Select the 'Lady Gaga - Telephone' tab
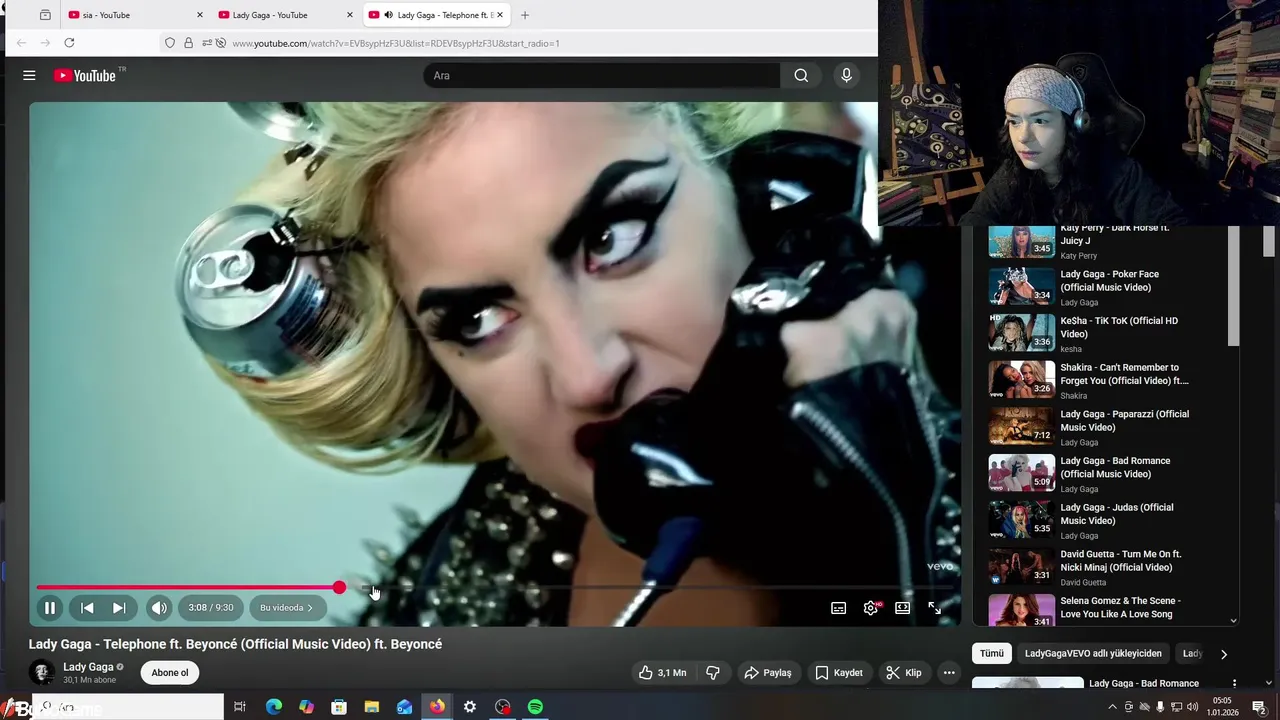 (x=437, y=15)
